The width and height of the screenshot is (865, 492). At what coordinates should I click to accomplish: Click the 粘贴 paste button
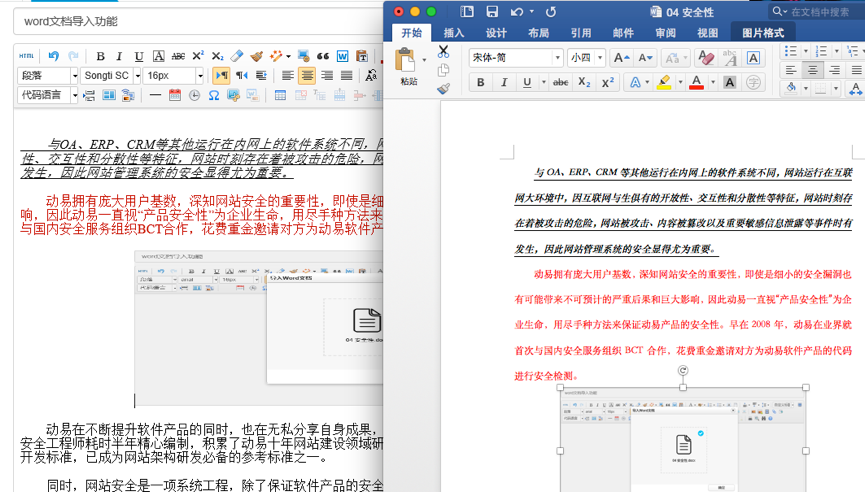[x=409, y=67]
